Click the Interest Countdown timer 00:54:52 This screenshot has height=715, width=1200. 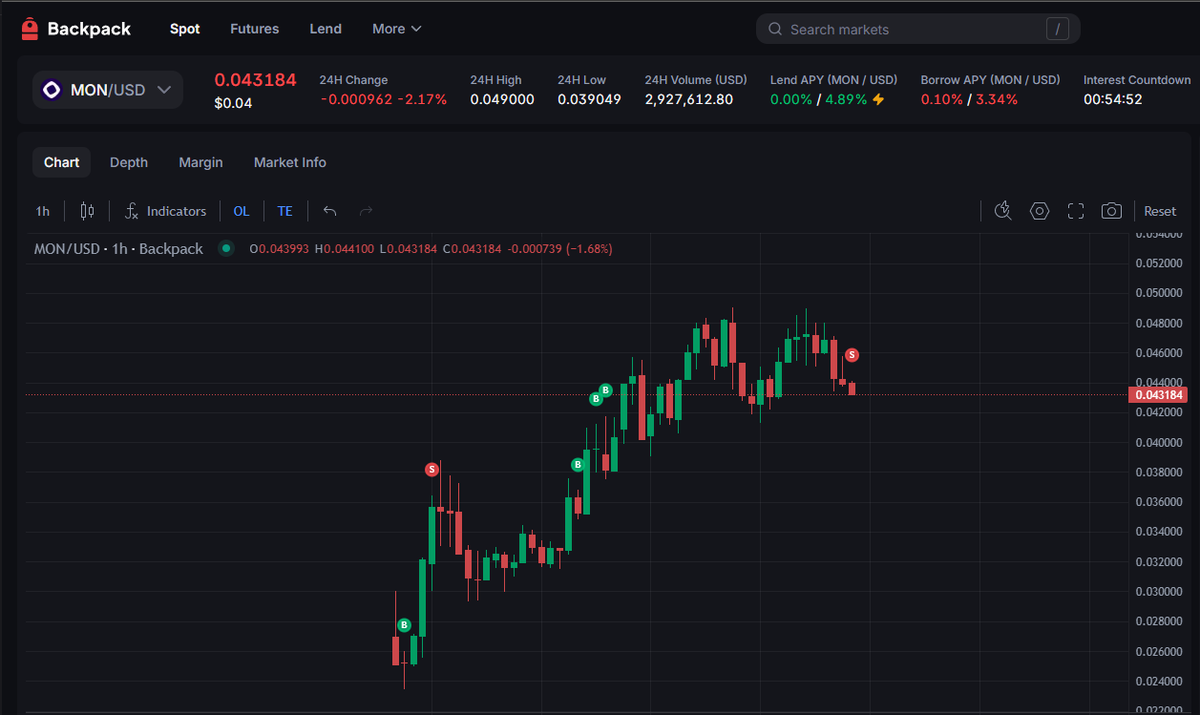pos(1113,99)
